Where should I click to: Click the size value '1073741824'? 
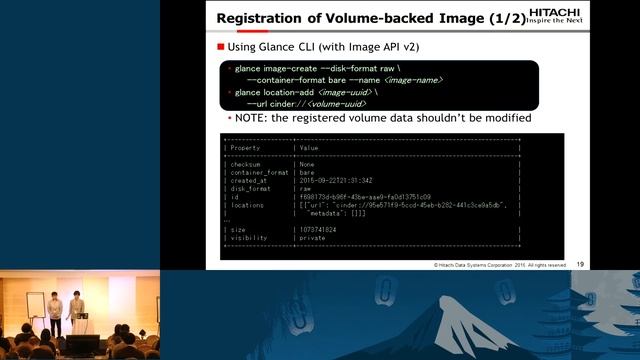point(318,230)
